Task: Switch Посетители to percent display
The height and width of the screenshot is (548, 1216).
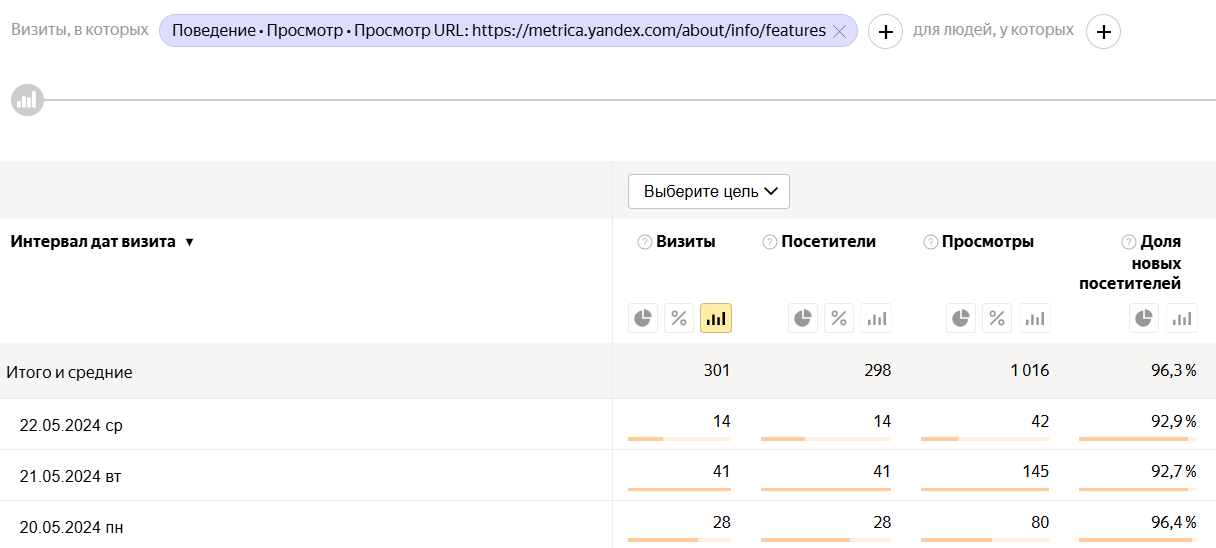Action: click(x=839, y=318)
